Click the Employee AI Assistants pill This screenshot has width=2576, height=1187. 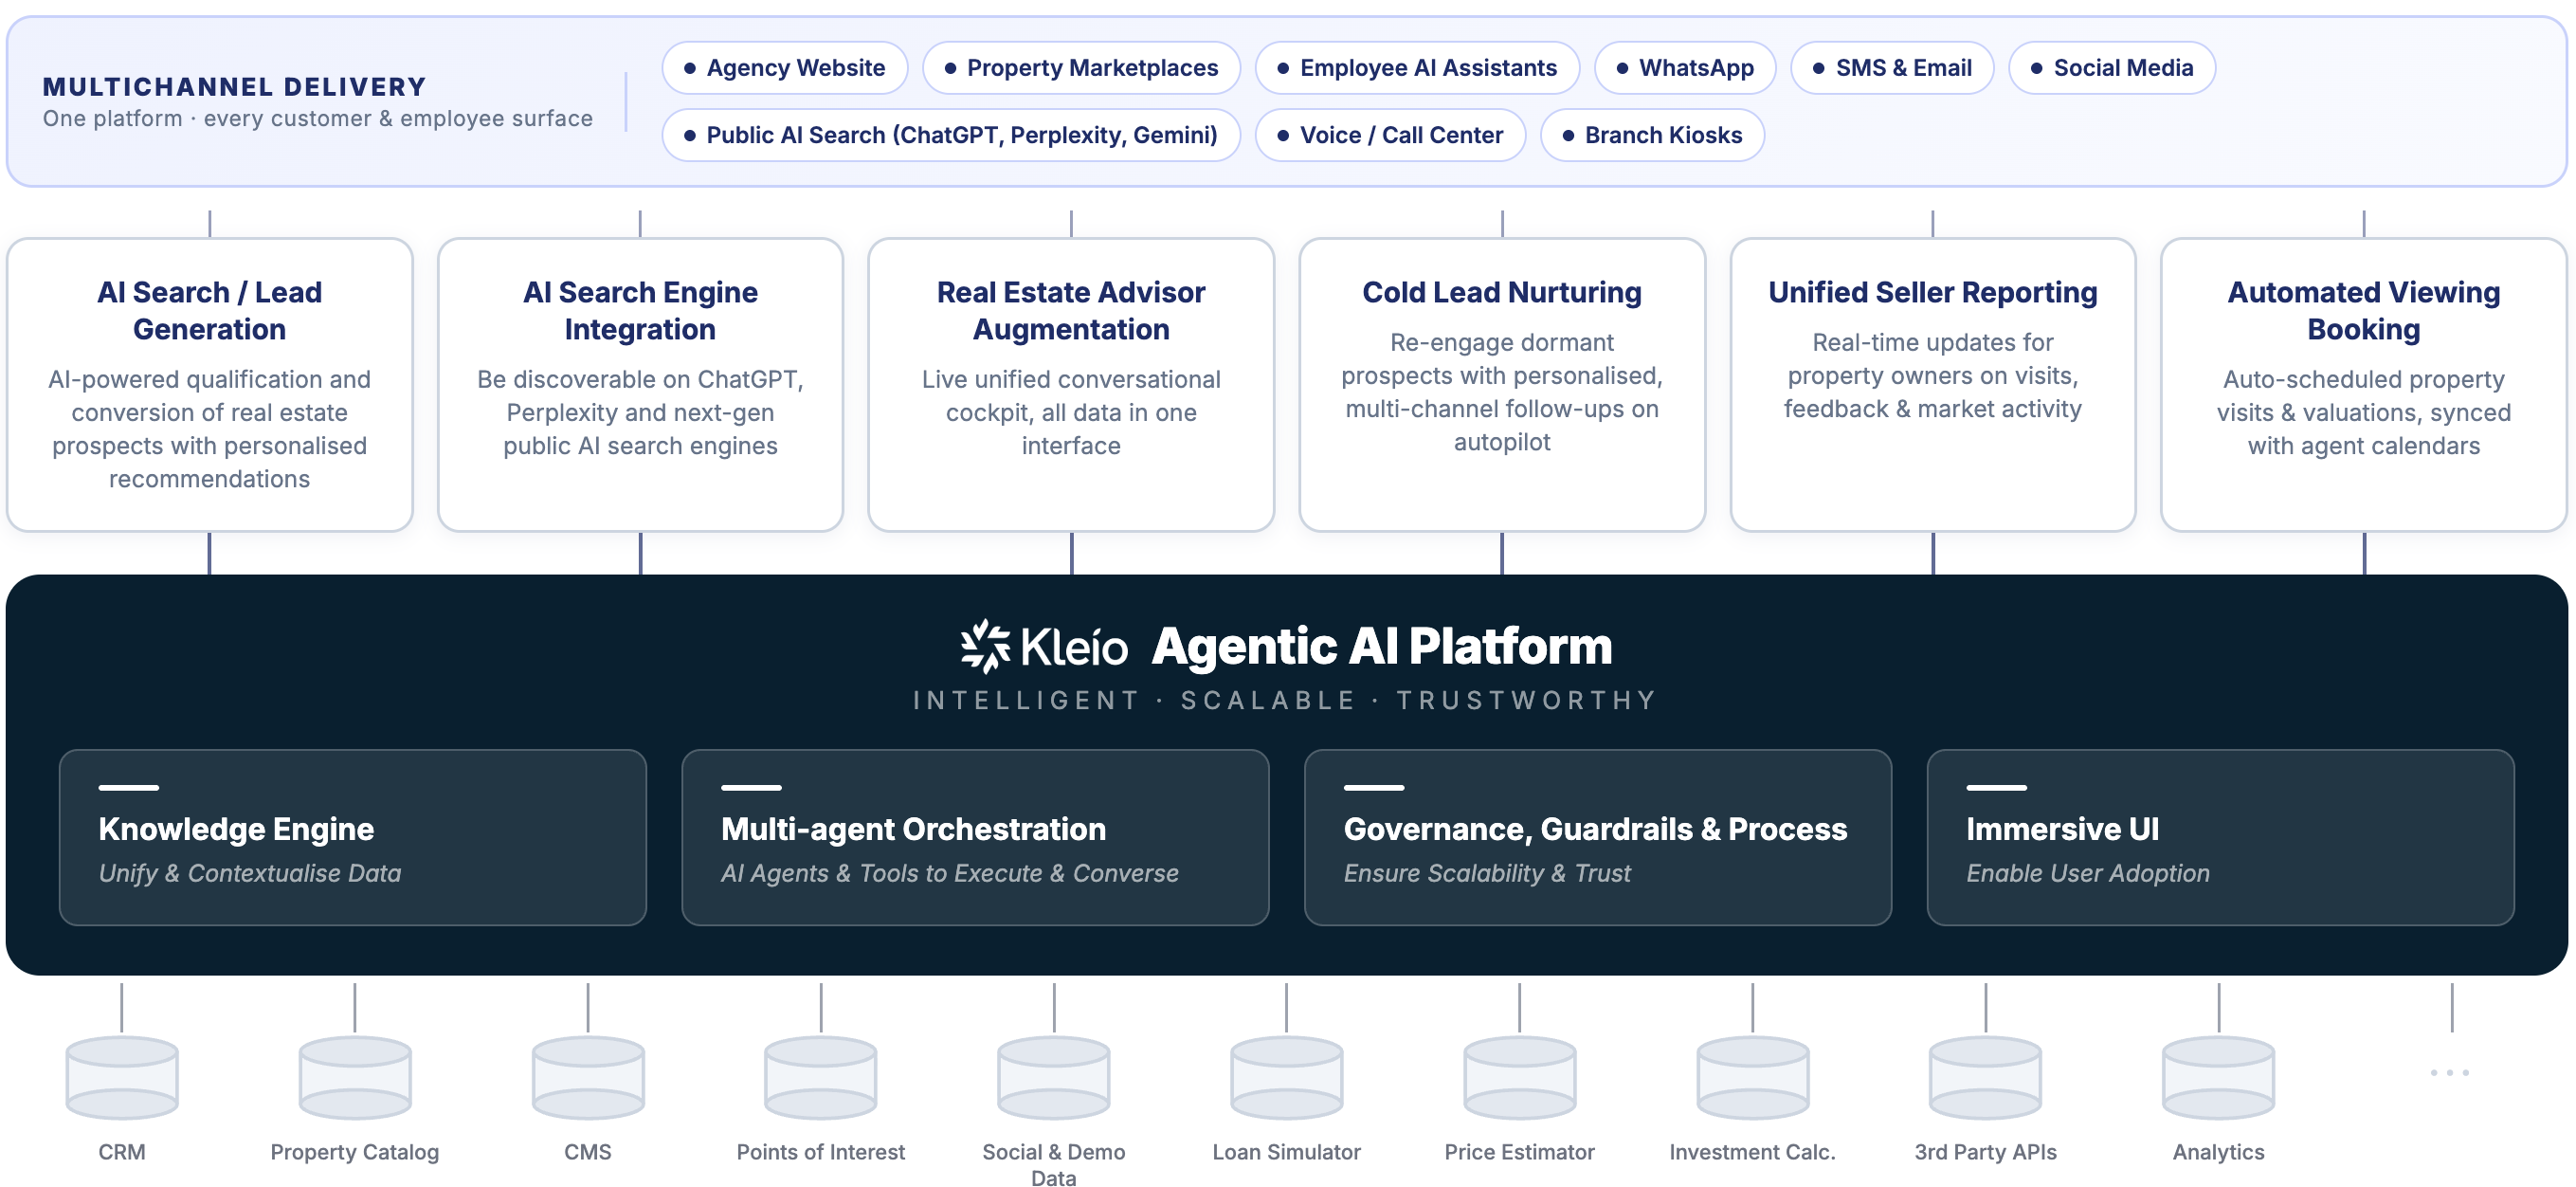(1417, 68)
